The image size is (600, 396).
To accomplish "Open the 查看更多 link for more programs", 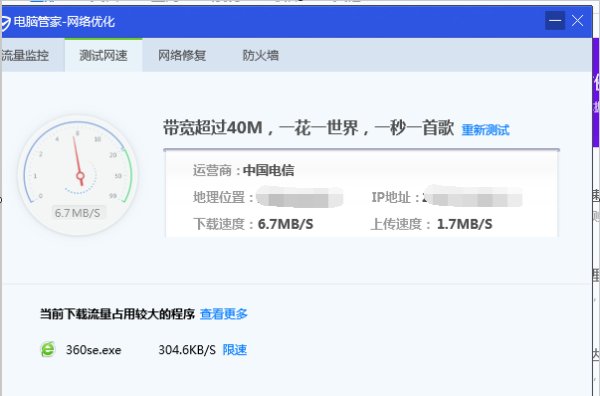I will pyautogui.click(x=224, y=314).
